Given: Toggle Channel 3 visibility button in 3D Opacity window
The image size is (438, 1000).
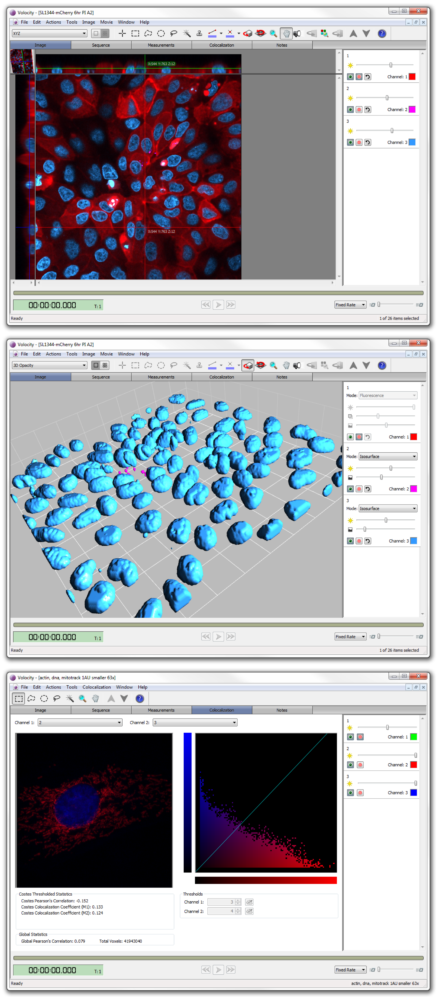Looking at the screenshot, I should pyautogui.click(x=350, y=540).
